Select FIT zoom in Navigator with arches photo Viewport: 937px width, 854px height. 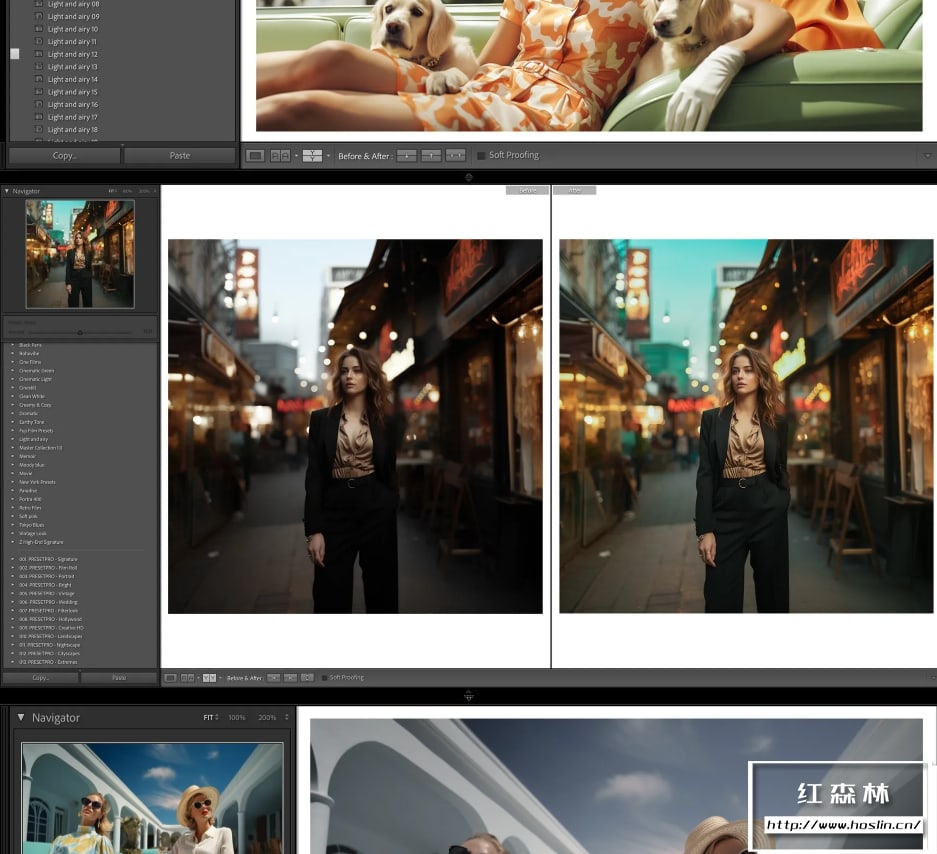click(x=209, y=718)
